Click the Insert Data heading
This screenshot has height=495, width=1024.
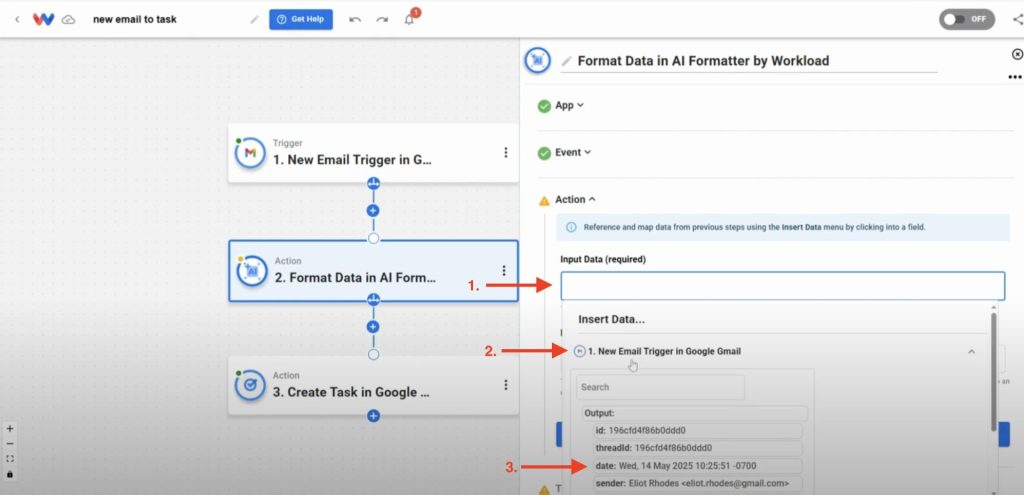612,320
